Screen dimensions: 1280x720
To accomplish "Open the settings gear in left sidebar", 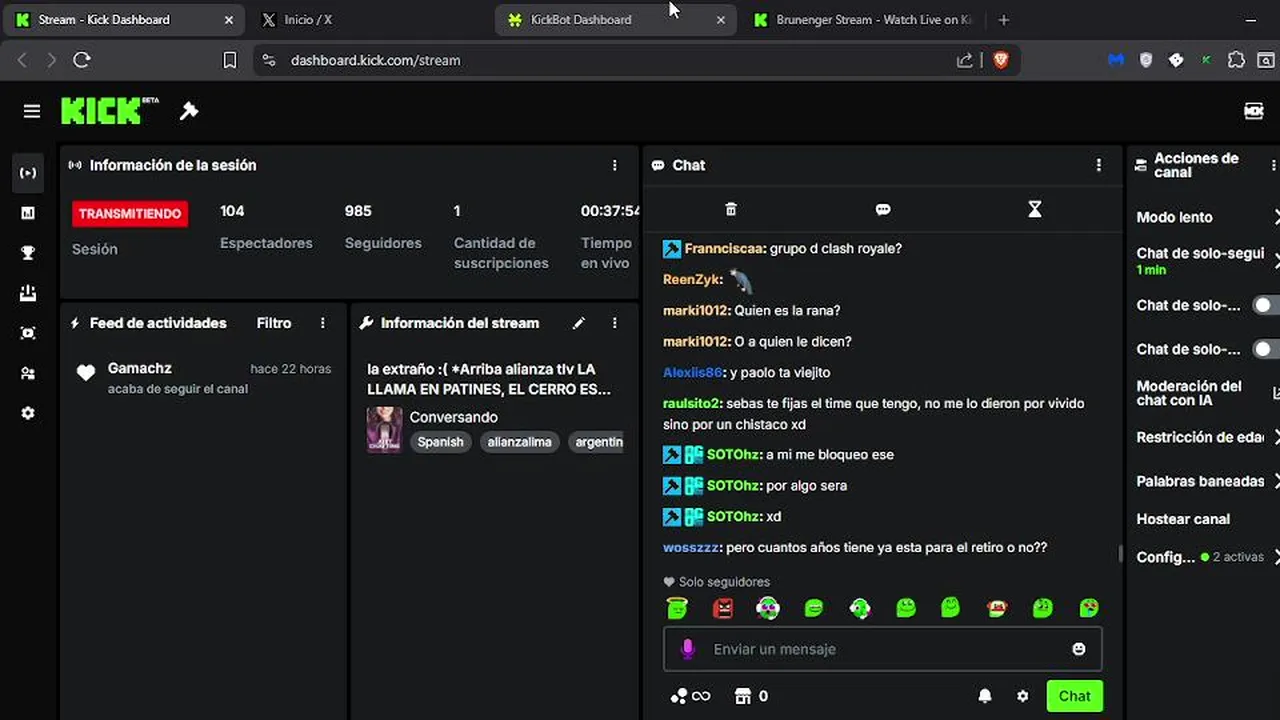I will point(28,413).
